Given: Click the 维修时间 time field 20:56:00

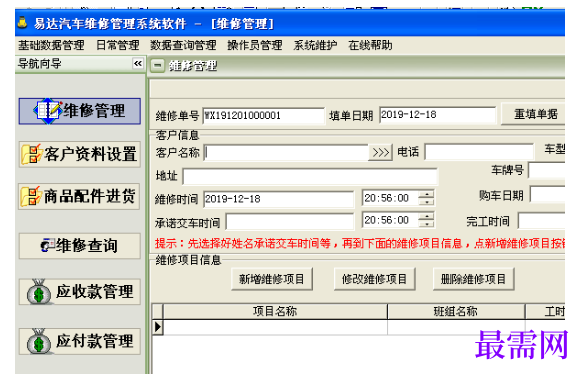Looking at the screenshot, I should pos(390,198).
